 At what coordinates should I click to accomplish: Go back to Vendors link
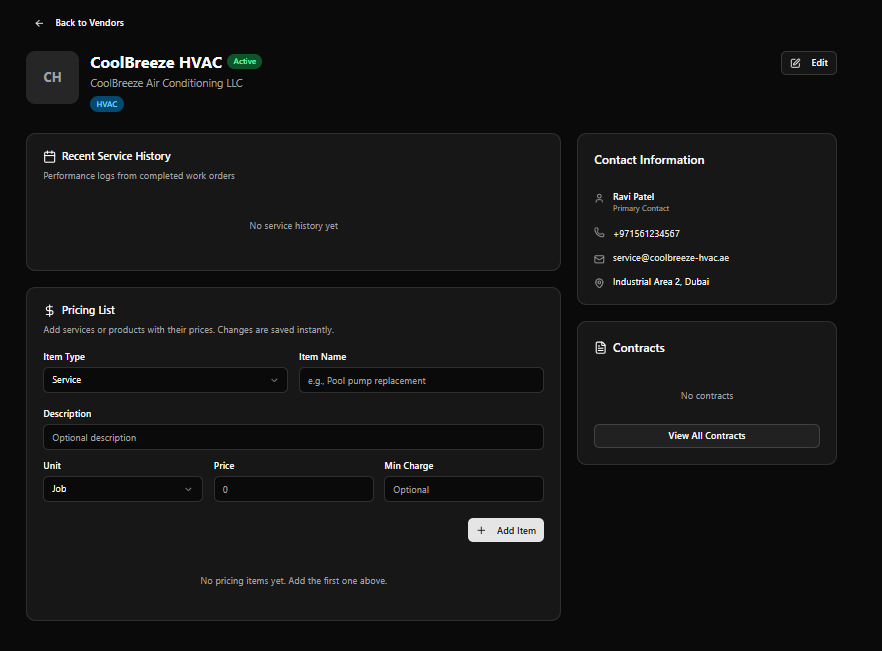[x=89, y=23]
